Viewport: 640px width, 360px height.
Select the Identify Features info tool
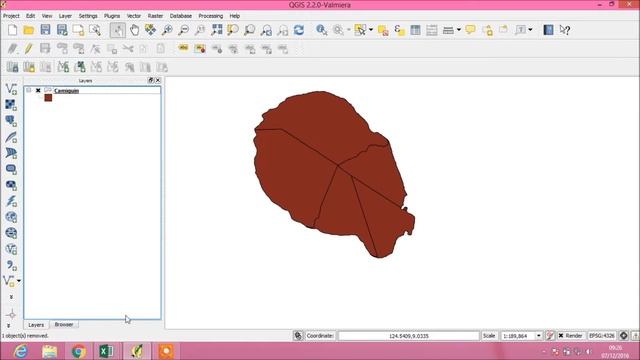pyautogui.click(x=322, y=30)
